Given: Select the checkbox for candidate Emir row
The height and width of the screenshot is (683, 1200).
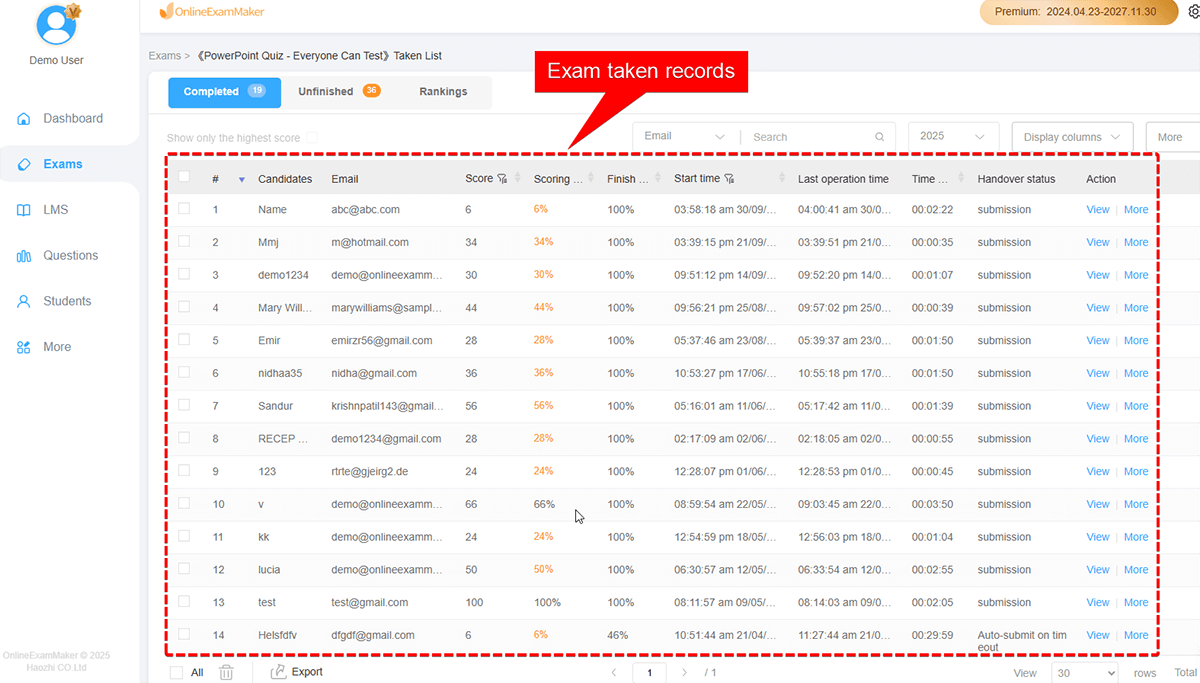Looking at the screenshot, I should pos(184,340).
